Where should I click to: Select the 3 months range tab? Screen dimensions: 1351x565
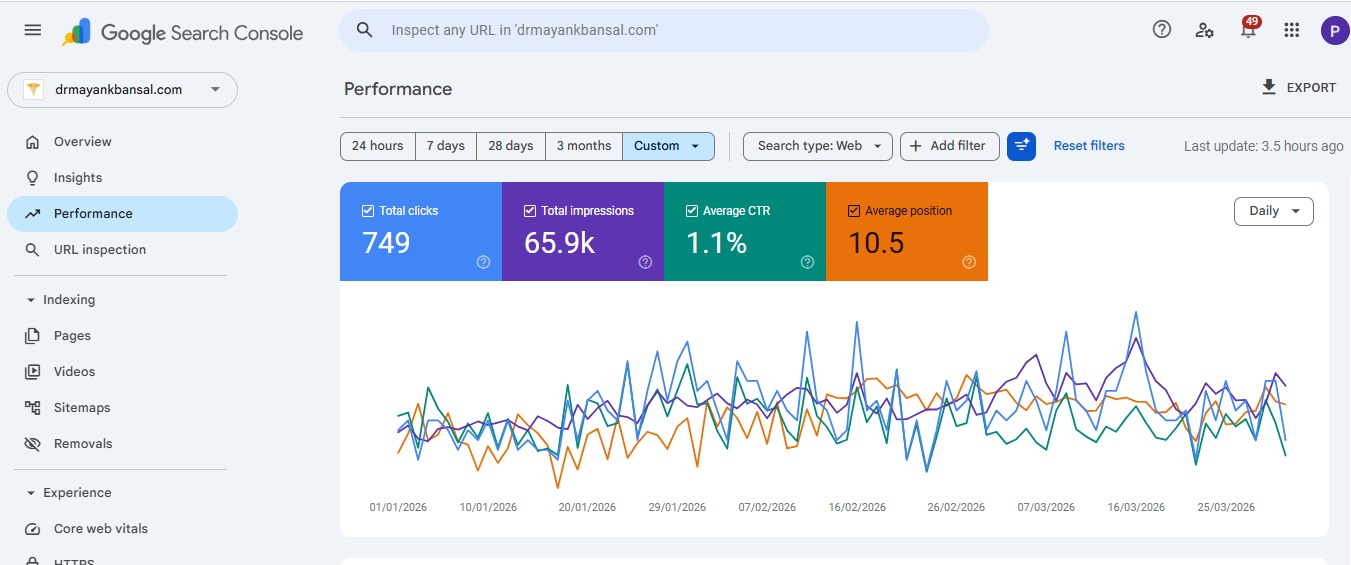(584, 146)
